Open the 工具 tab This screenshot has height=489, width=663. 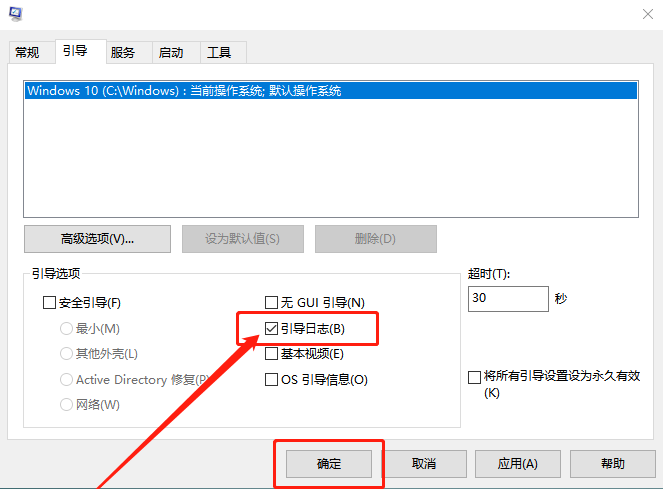click(x=219, y=52)
